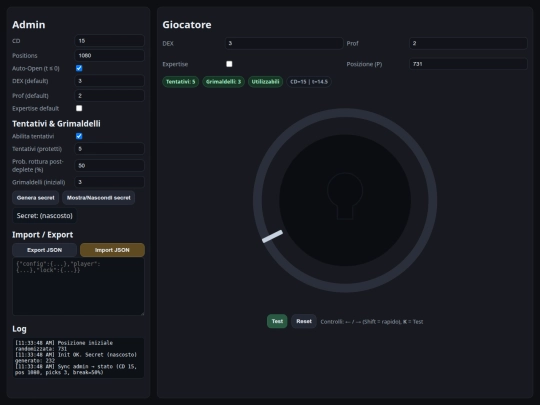Click the Posizione (P) input field
This screenshot has height=405, width=540.
click(x=468, y=64)
